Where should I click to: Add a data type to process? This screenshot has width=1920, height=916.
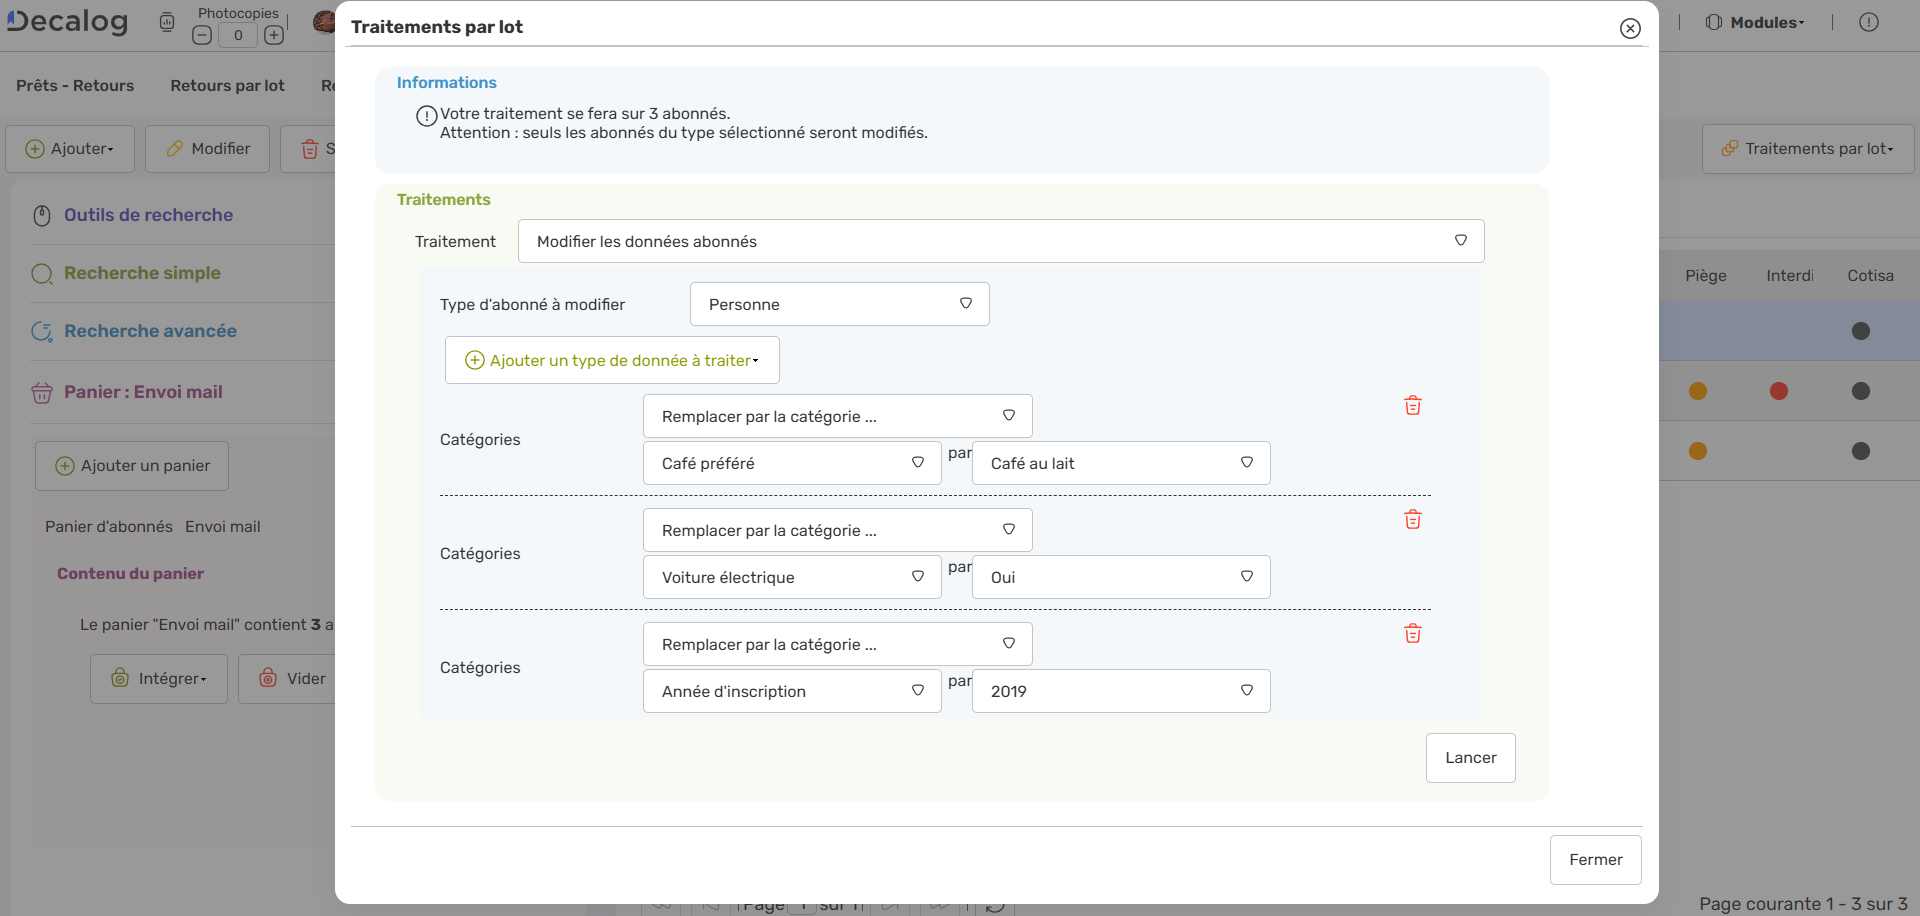coord(612,360)
